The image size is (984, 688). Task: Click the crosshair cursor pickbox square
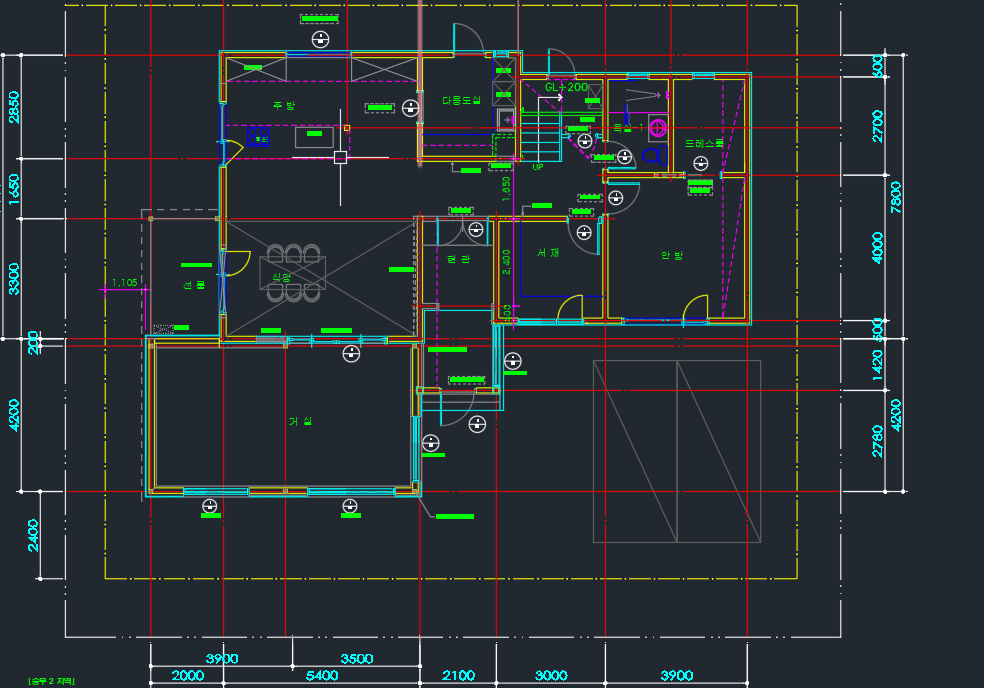[341, 156]
